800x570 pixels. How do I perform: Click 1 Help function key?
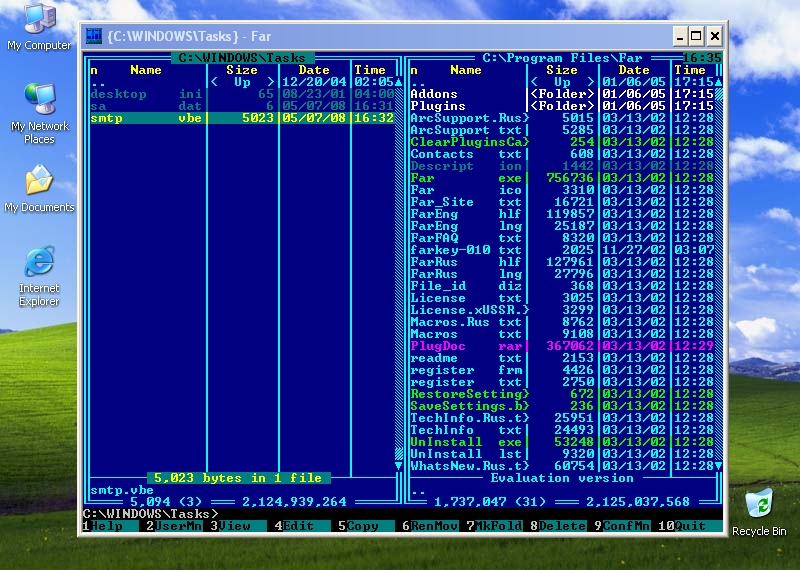tap(109, 526)
